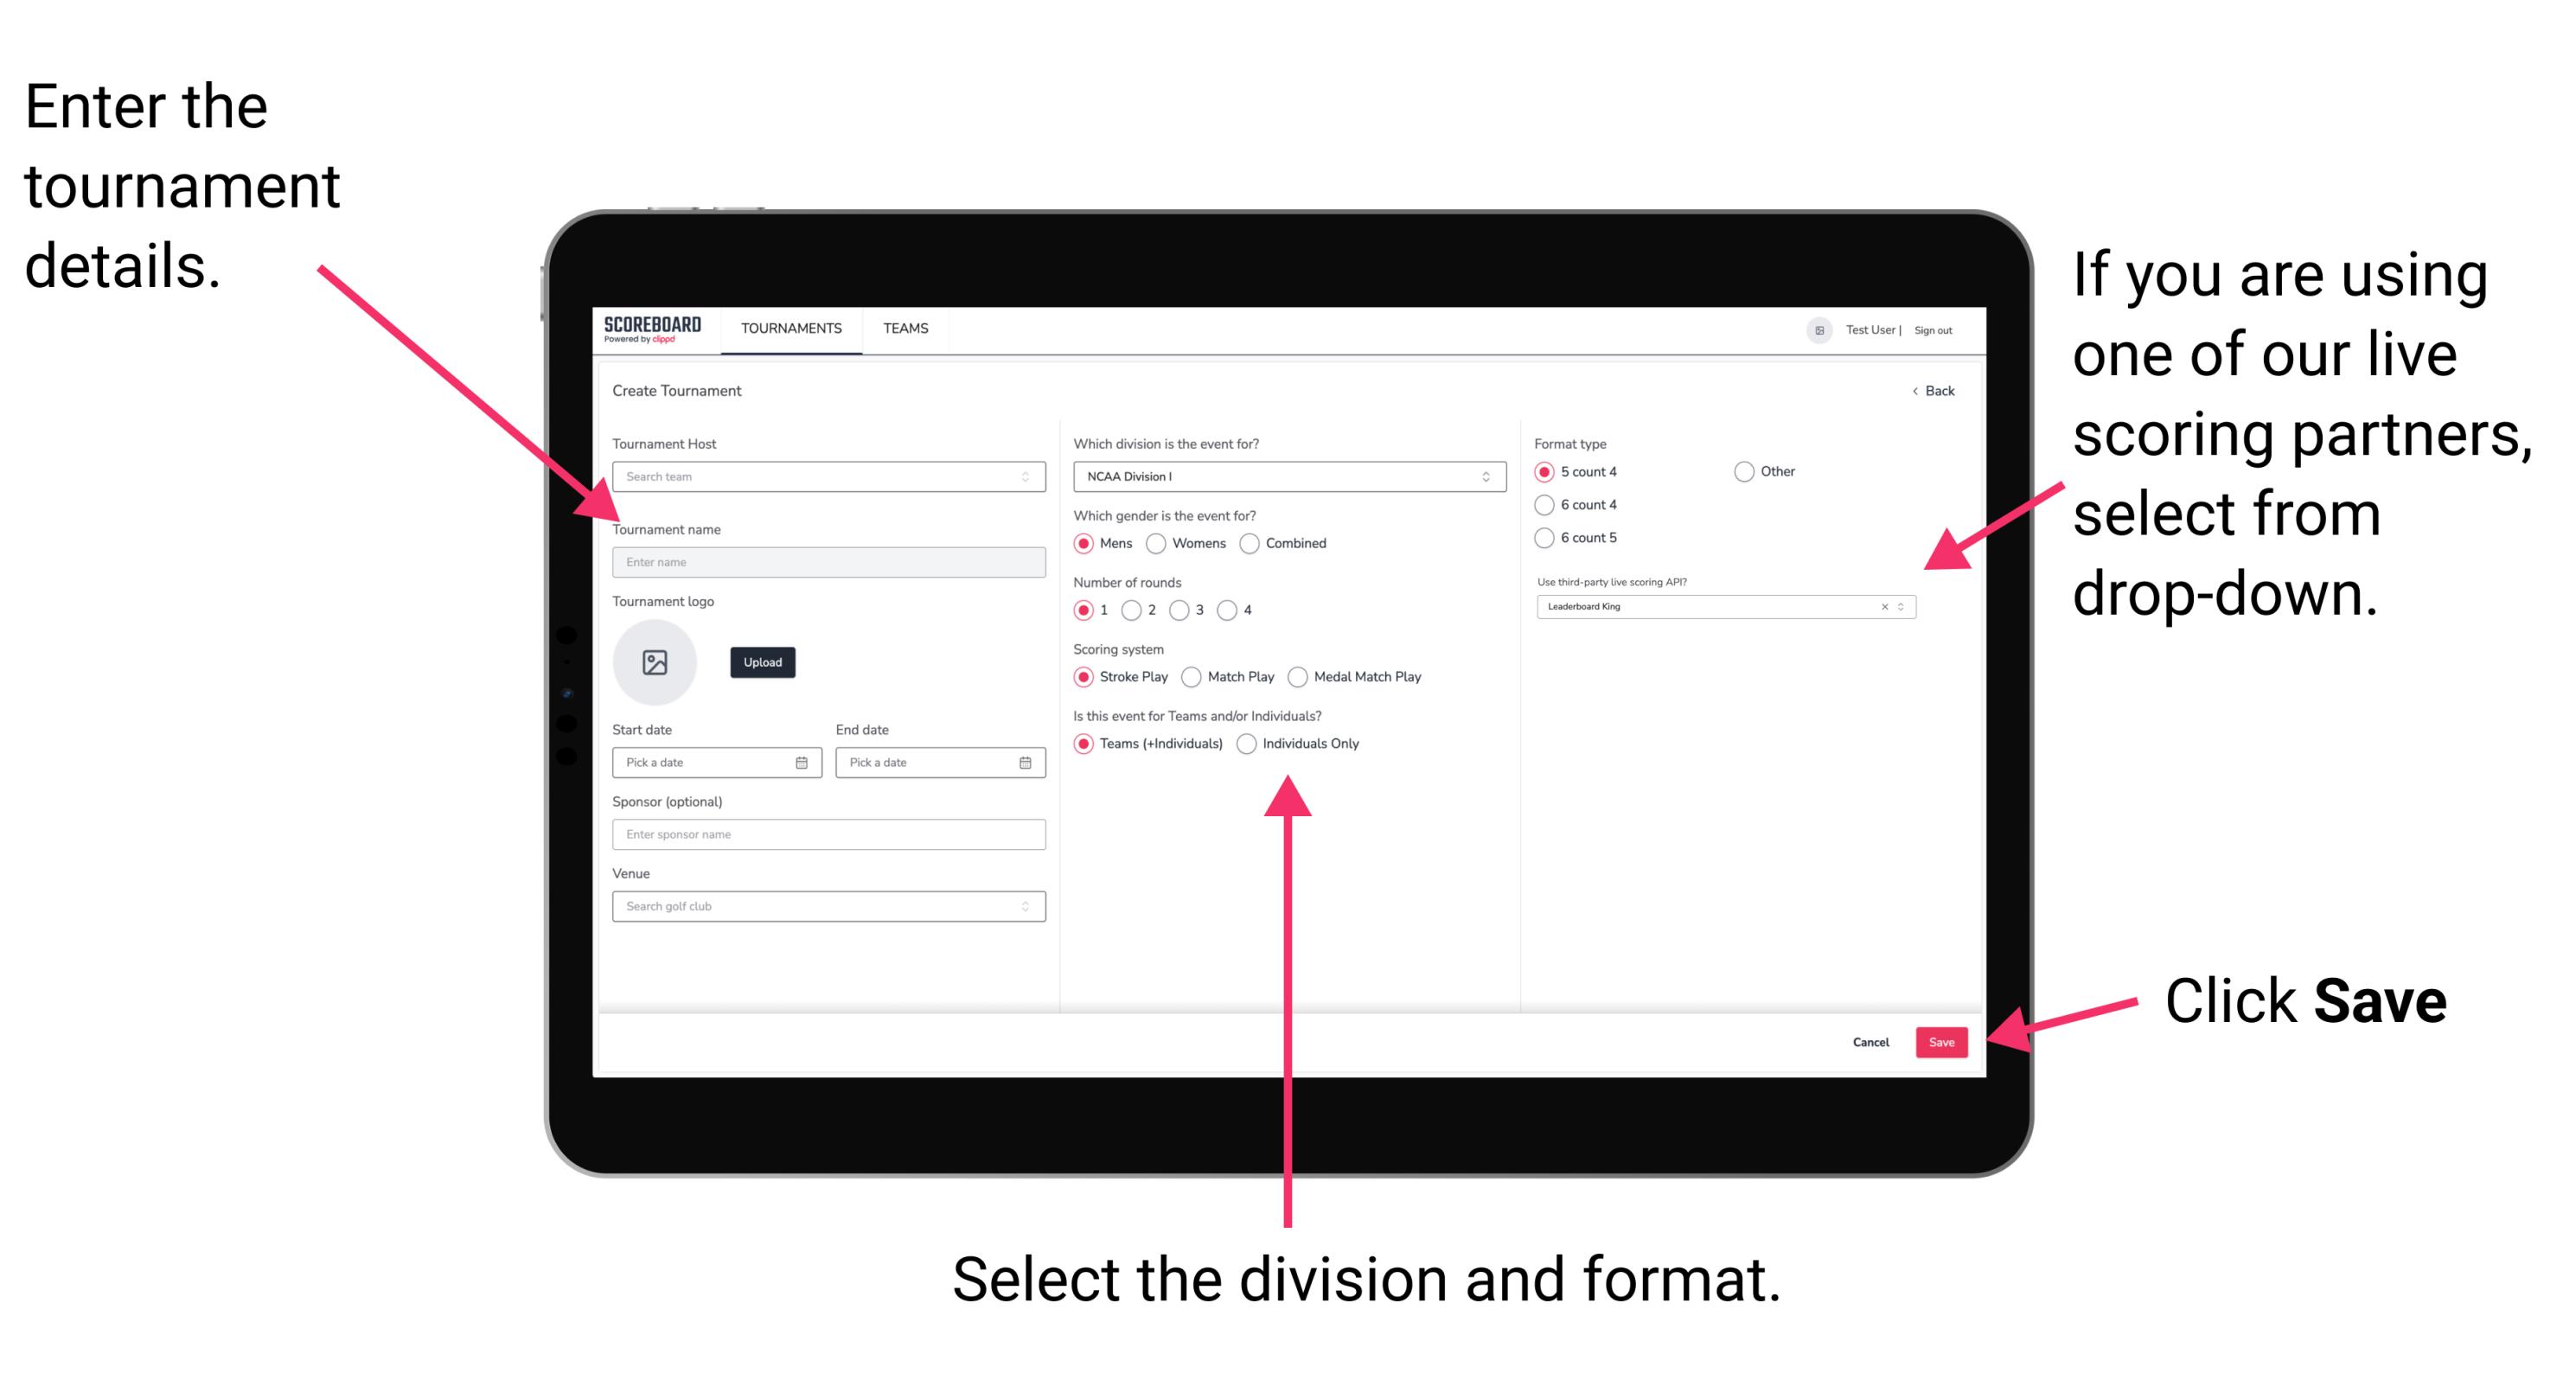Click the division dropdown chevron icon
Image resolution: width=2576 pixels, height=1386 pixels.
click(1490, 476)
